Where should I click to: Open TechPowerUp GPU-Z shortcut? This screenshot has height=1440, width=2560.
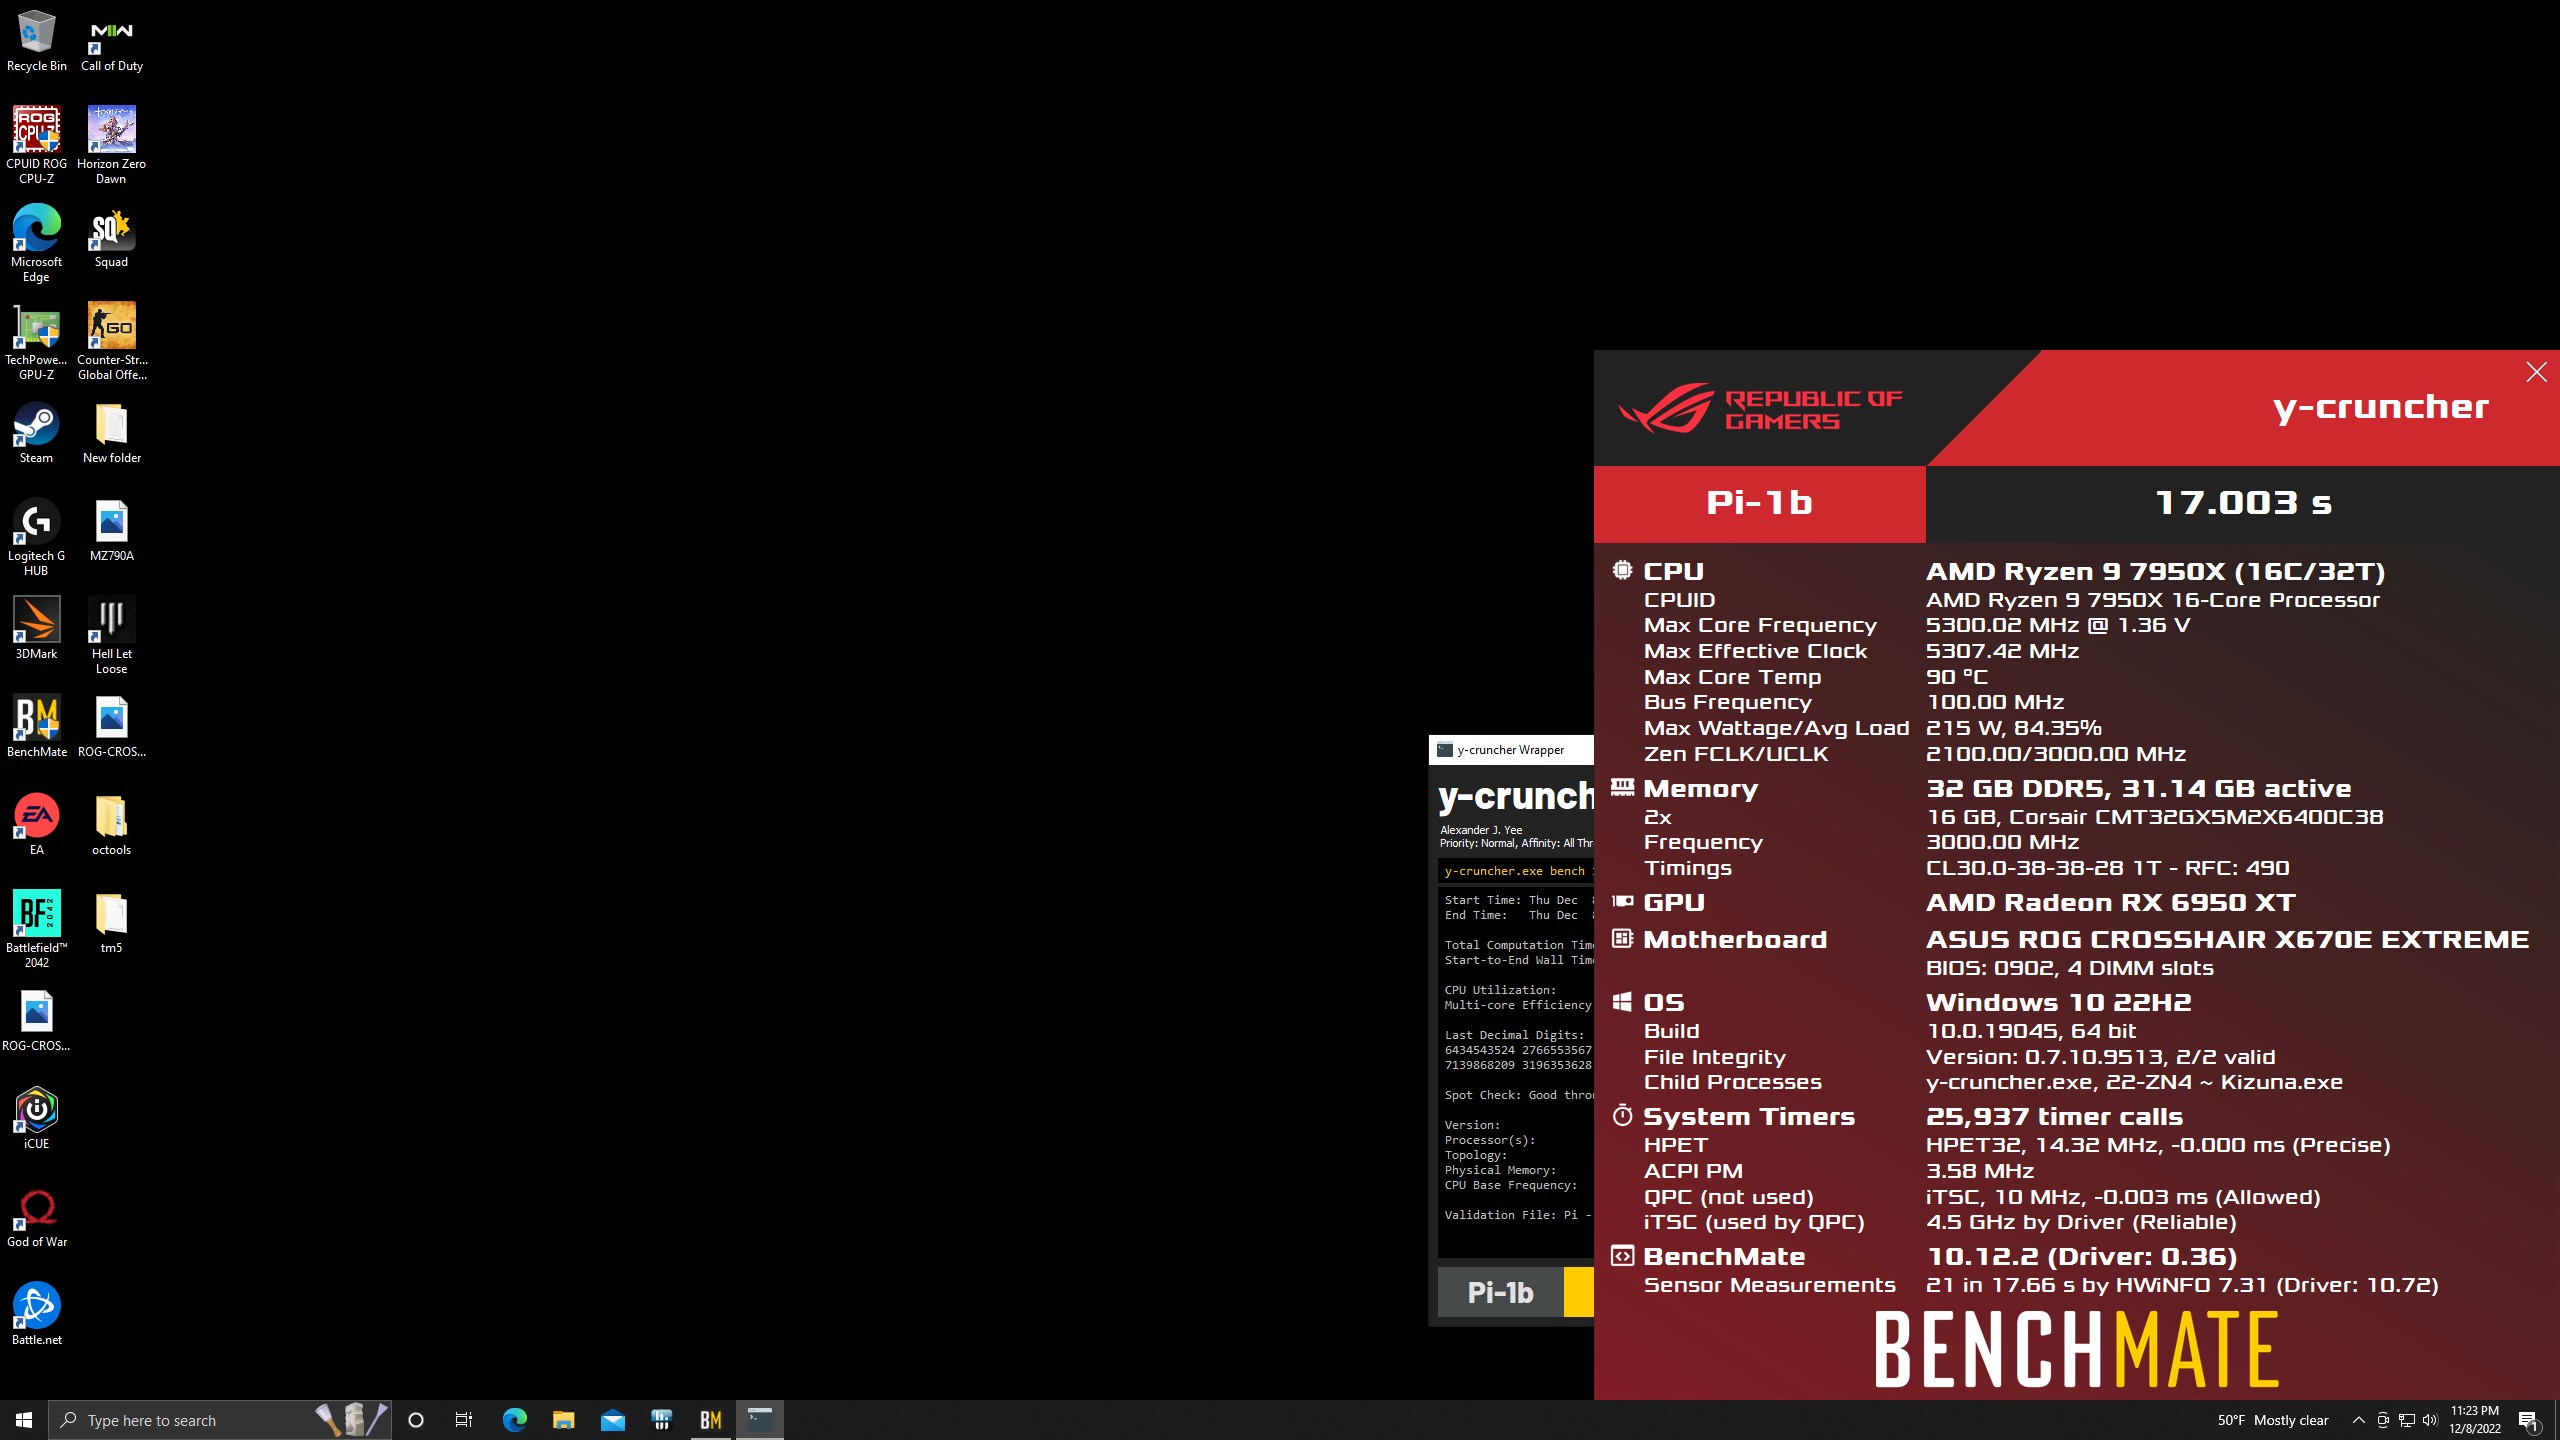pyautogui.click(x=36, y=341)
